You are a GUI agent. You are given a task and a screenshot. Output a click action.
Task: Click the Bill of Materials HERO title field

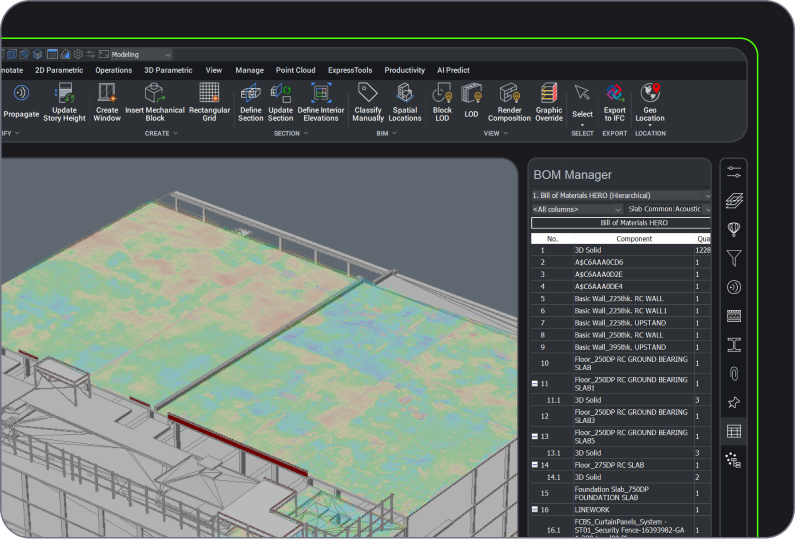[x=621, y=223]
